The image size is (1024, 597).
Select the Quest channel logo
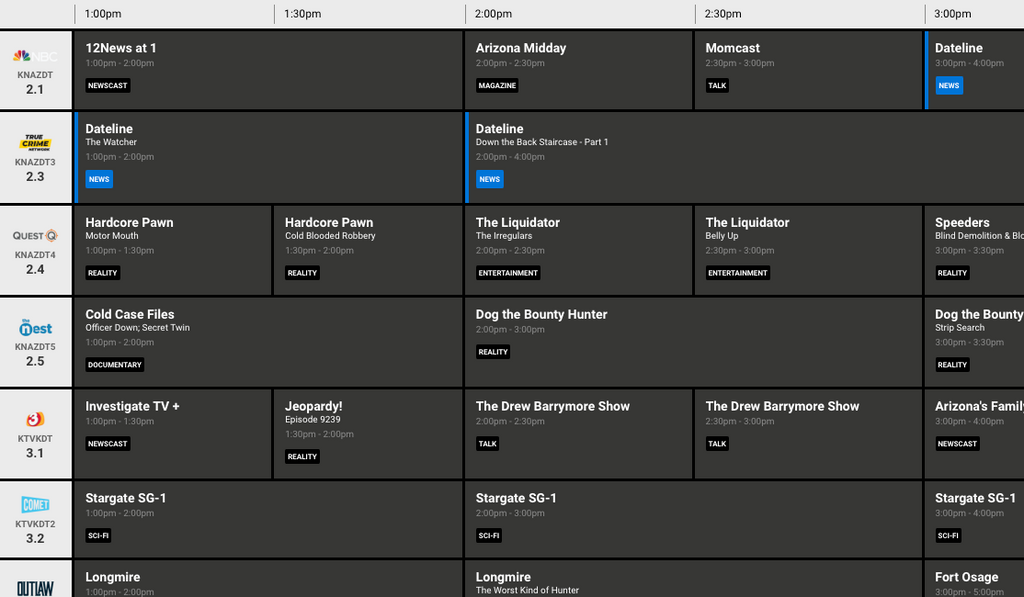click(35, 236)
